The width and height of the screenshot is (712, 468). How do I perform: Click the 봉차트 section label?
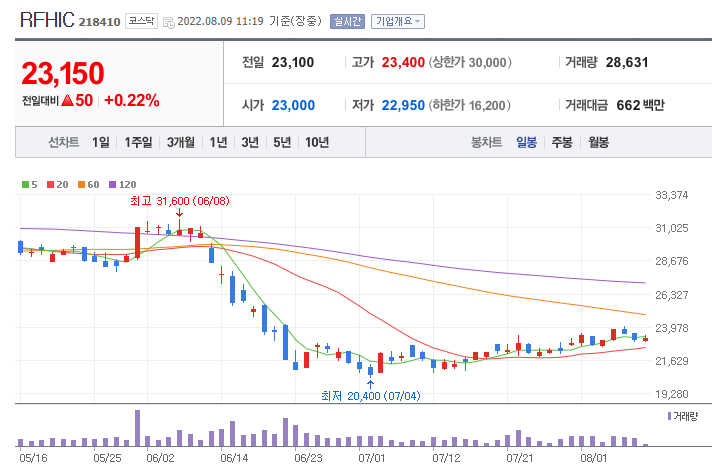(x=486, y=143)
